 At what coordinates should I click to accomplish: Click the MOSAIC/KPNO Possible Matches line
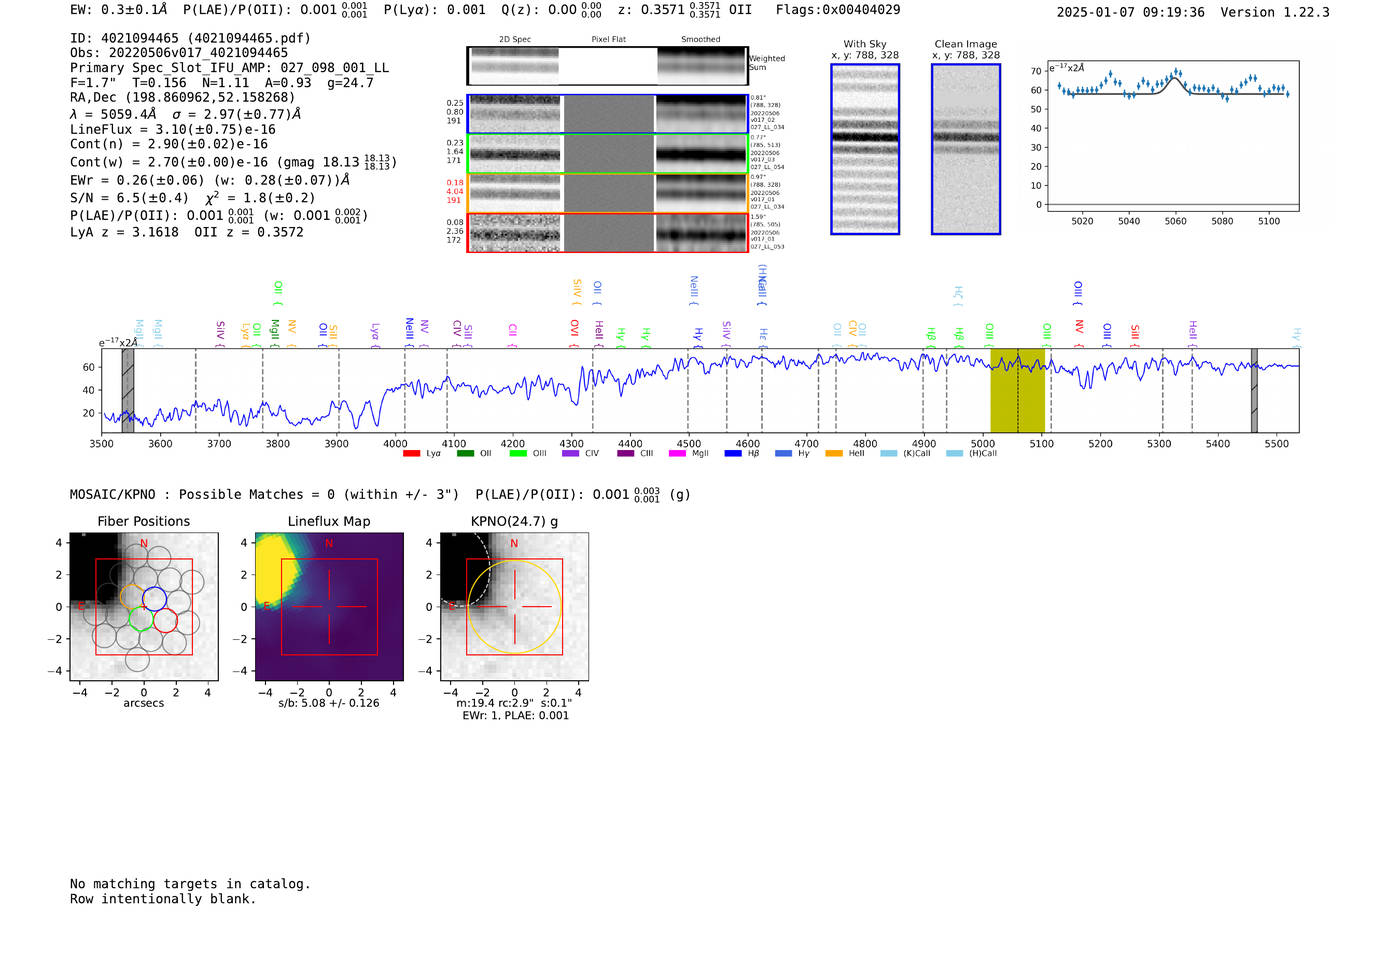coord(380,494)
